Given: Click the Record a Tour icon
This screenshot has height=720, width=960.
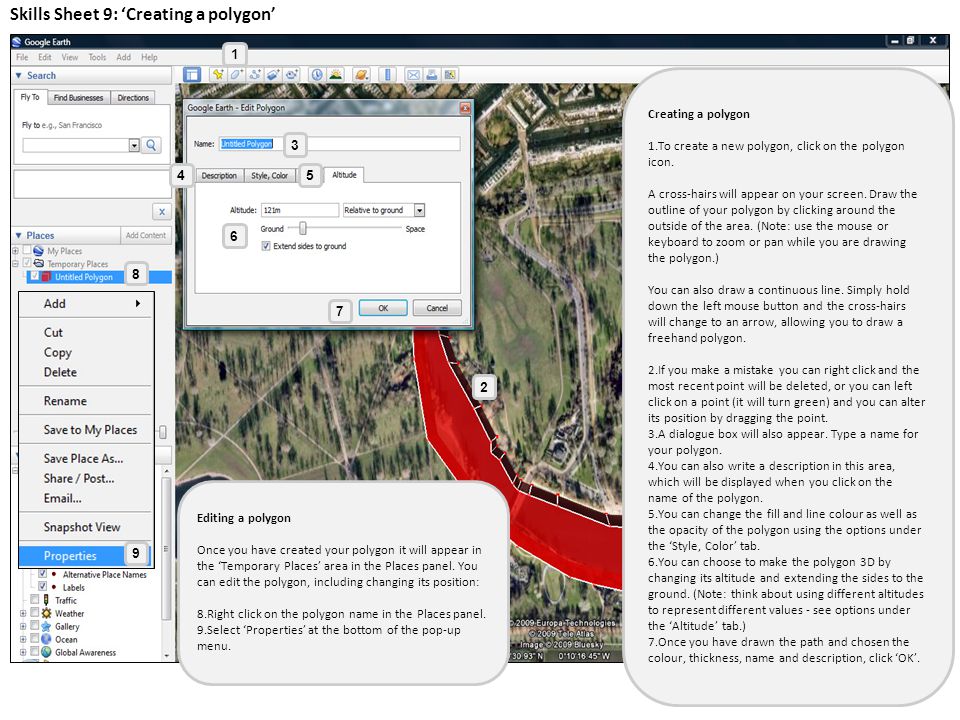Looking at the screenshot, I should (292, 75).
